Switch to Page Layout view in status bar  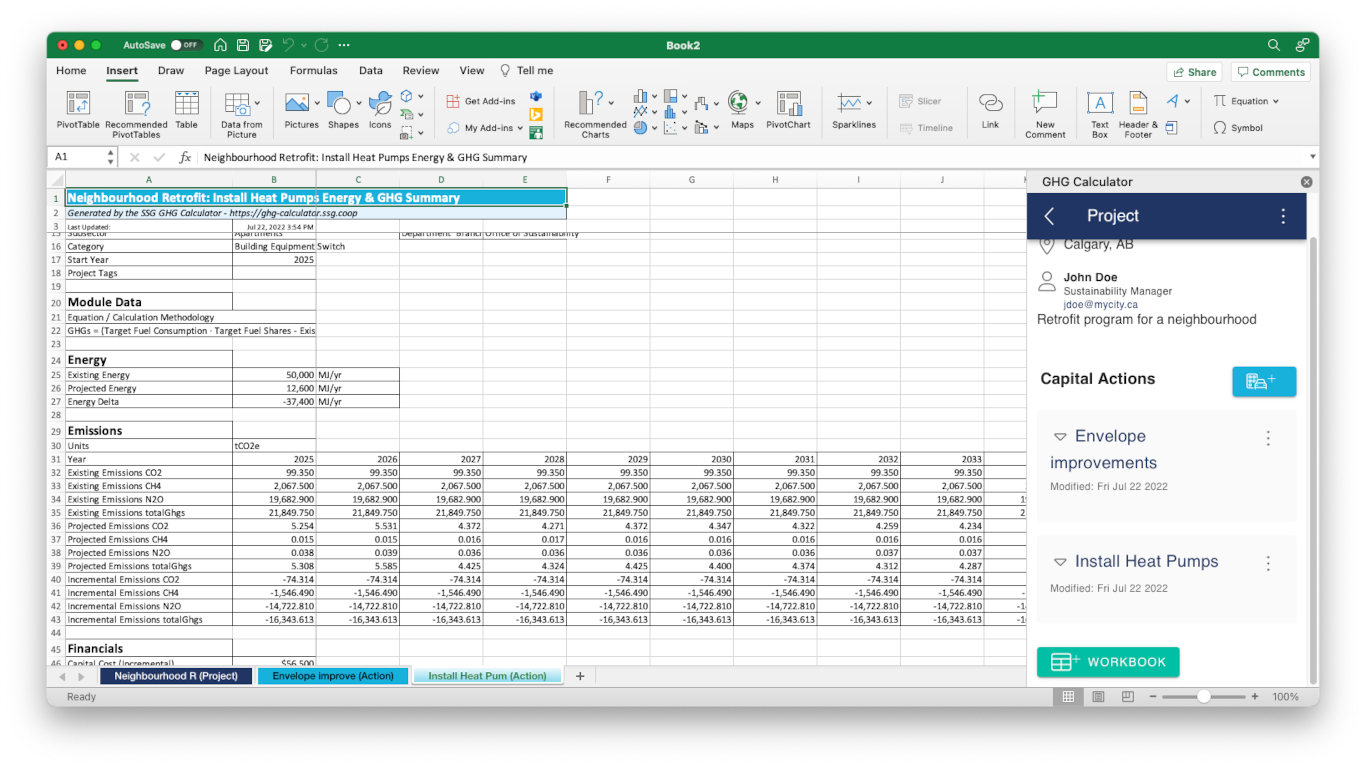point(1098,696)
